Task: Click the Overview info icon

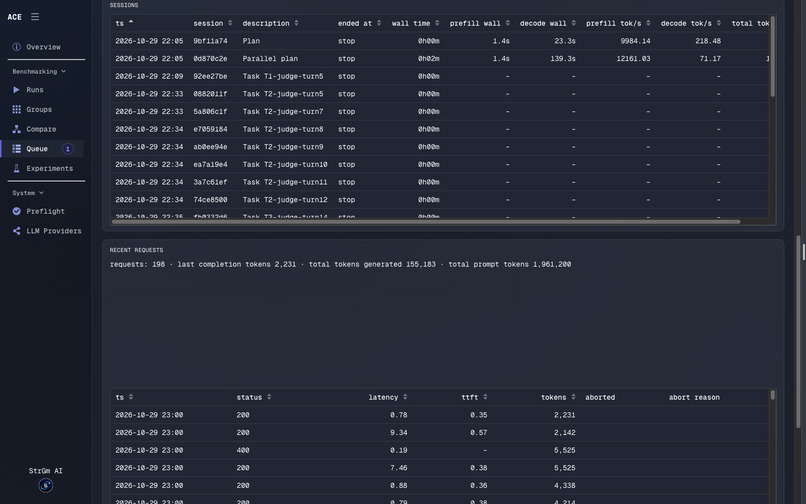Action: click(16, 47)
